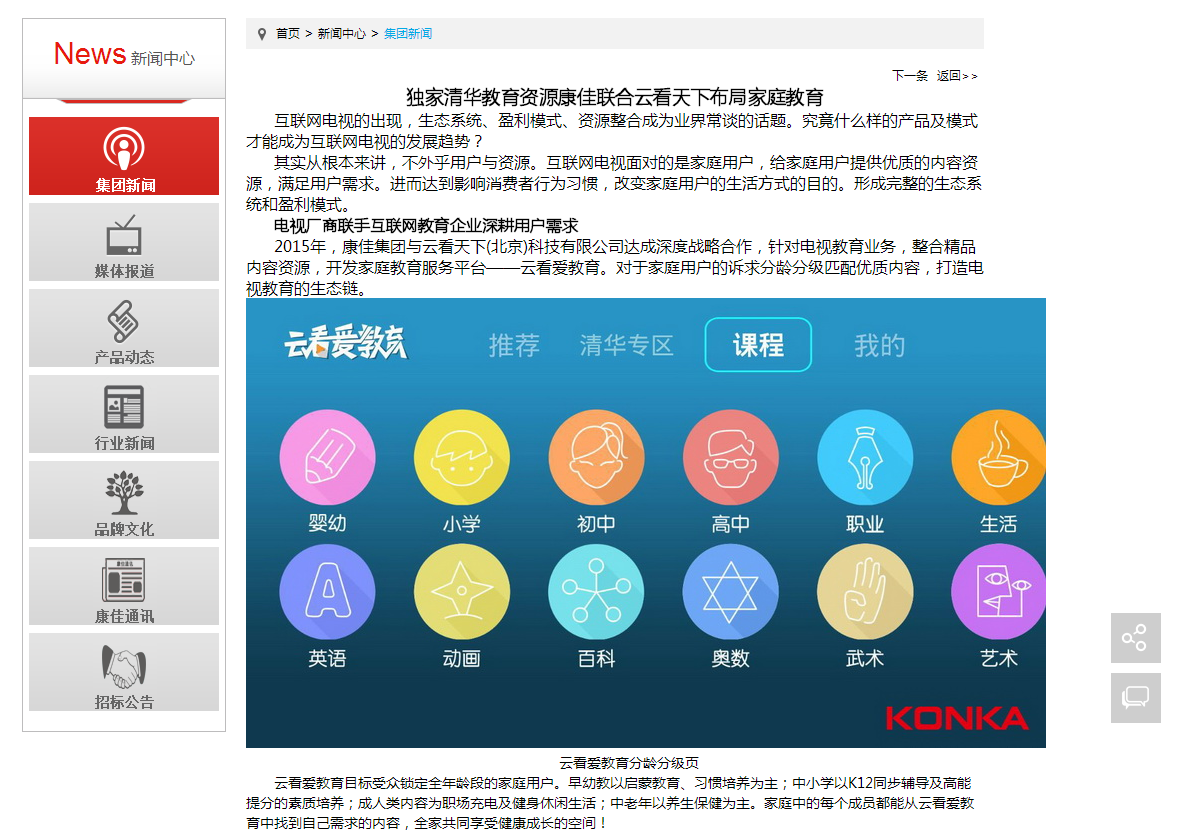The width and height of the screenshot is (1202, 836).
Task: Select the 百科 molecule icon
Action: point(596,592)
